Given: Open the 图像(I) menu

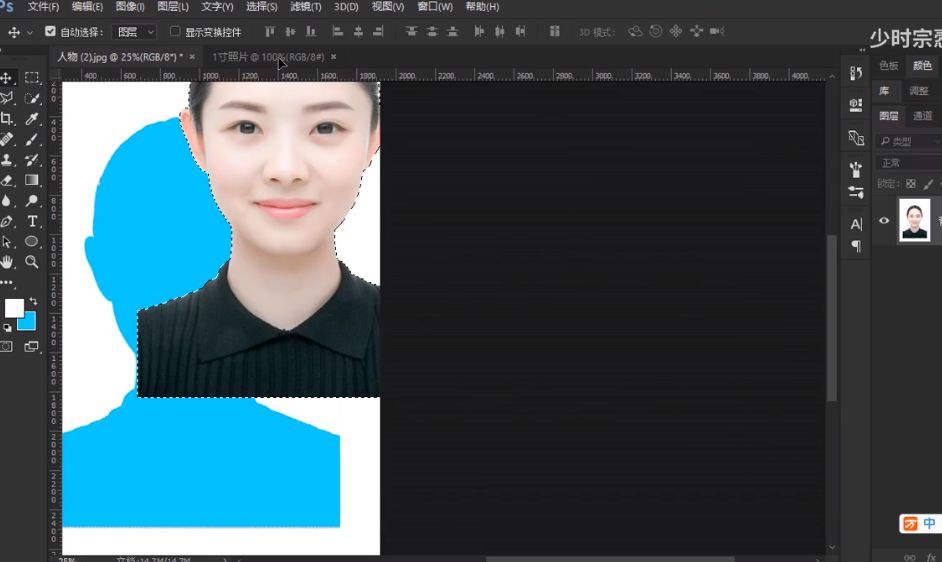Looking at the screenshot, I should (x=130, y=7).
